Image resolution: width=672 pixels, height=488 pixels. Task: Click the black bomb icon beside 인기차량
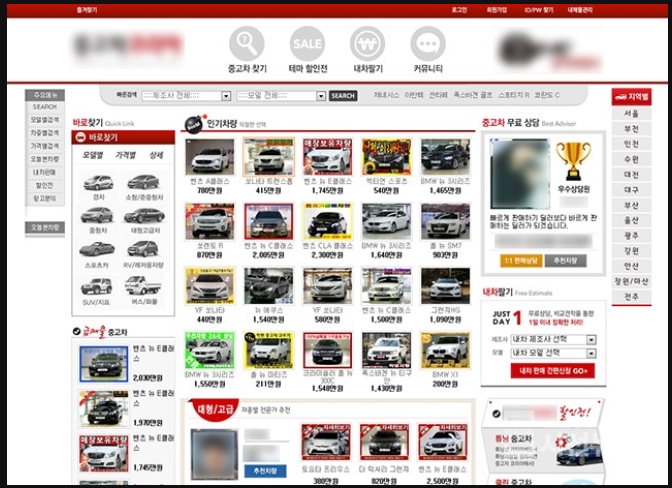(x=193, y=125)
